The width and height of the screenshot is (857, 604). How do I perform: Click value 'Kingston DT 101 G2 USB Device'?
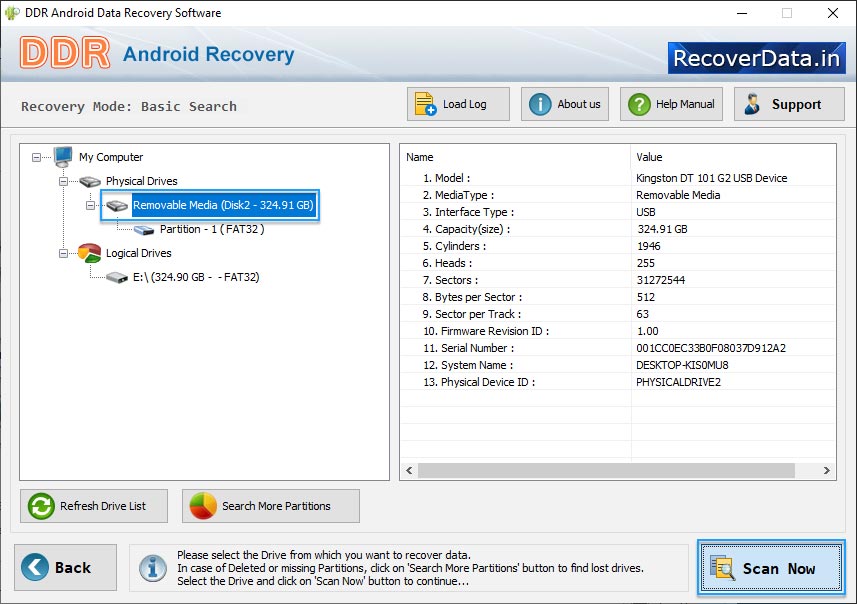[x=712, y=178]
